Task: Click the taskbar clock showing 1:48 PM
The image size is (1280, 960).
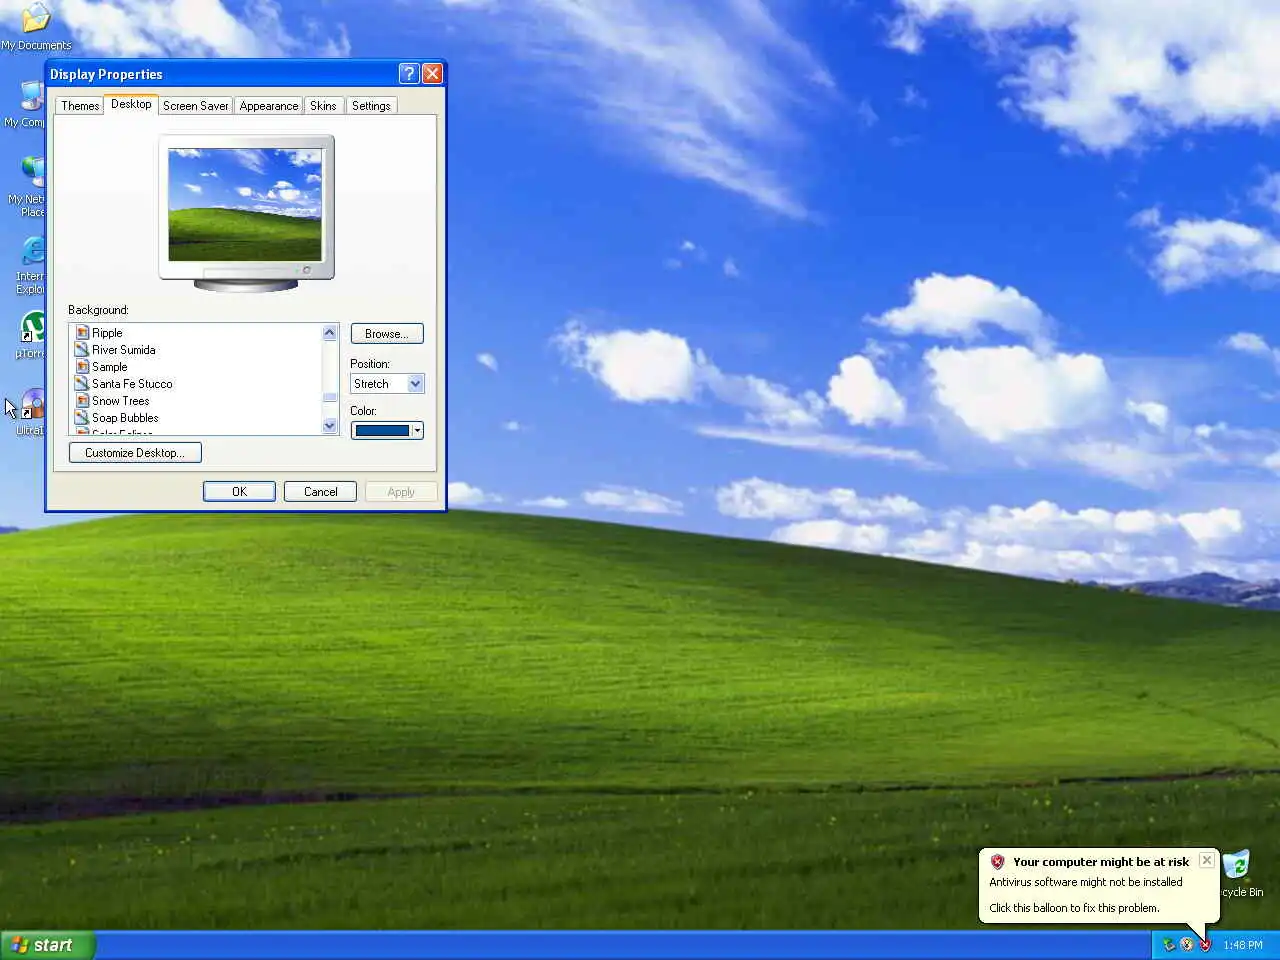Action: click(x=1243, y=945)
